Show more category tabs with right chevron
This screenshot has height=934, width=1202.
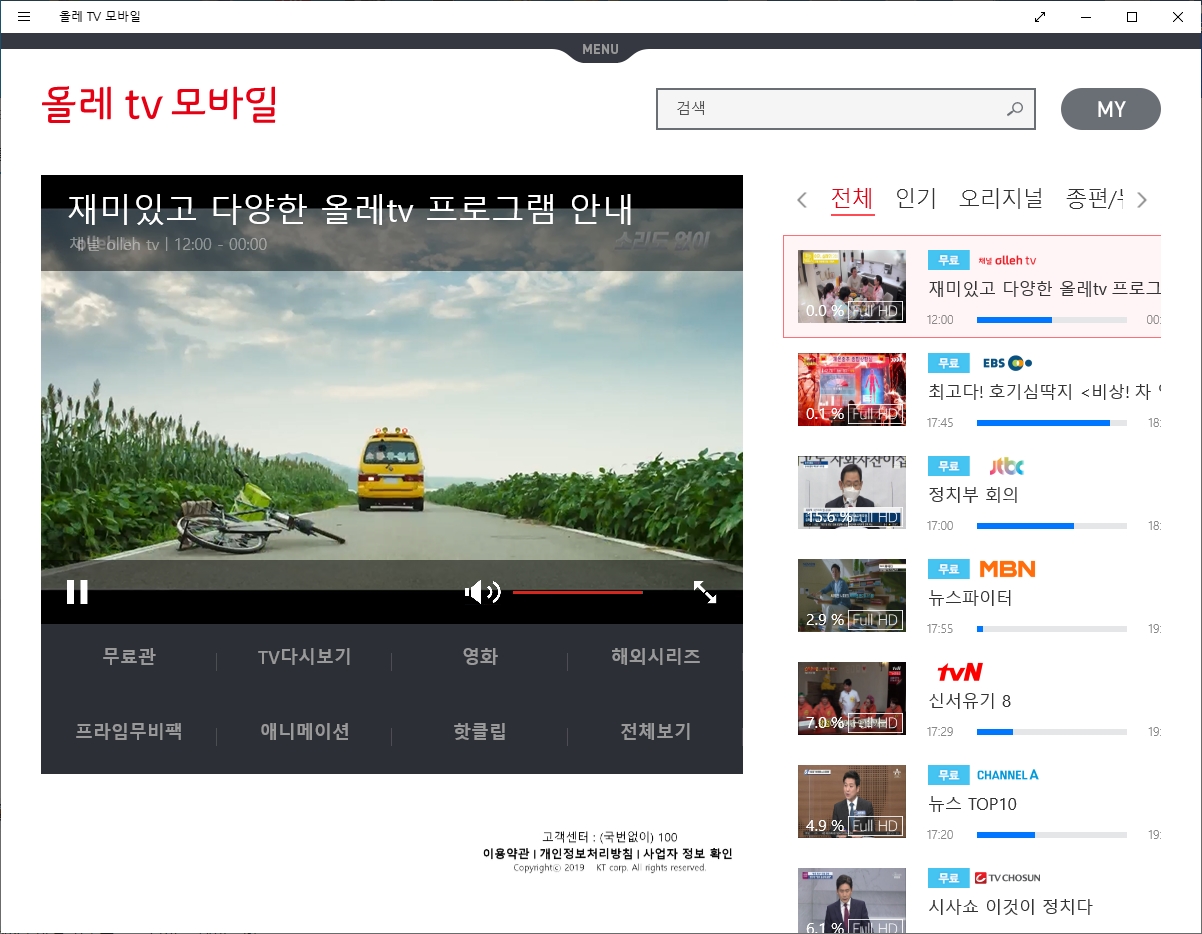pos(1142,200)
